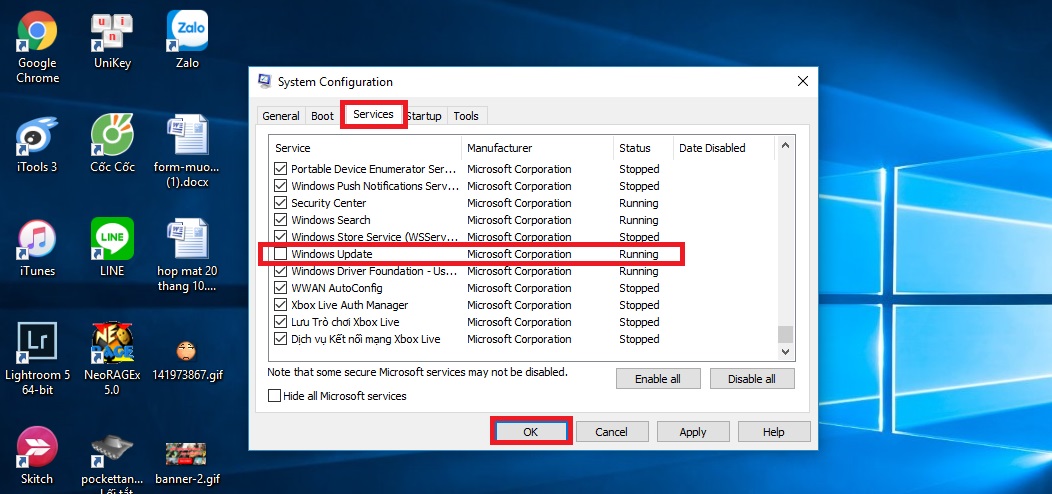Image resolution: width=1052 pixels, height=494 pixels.
Task: Click the Enable all button
Action: [x=658, y=379]
